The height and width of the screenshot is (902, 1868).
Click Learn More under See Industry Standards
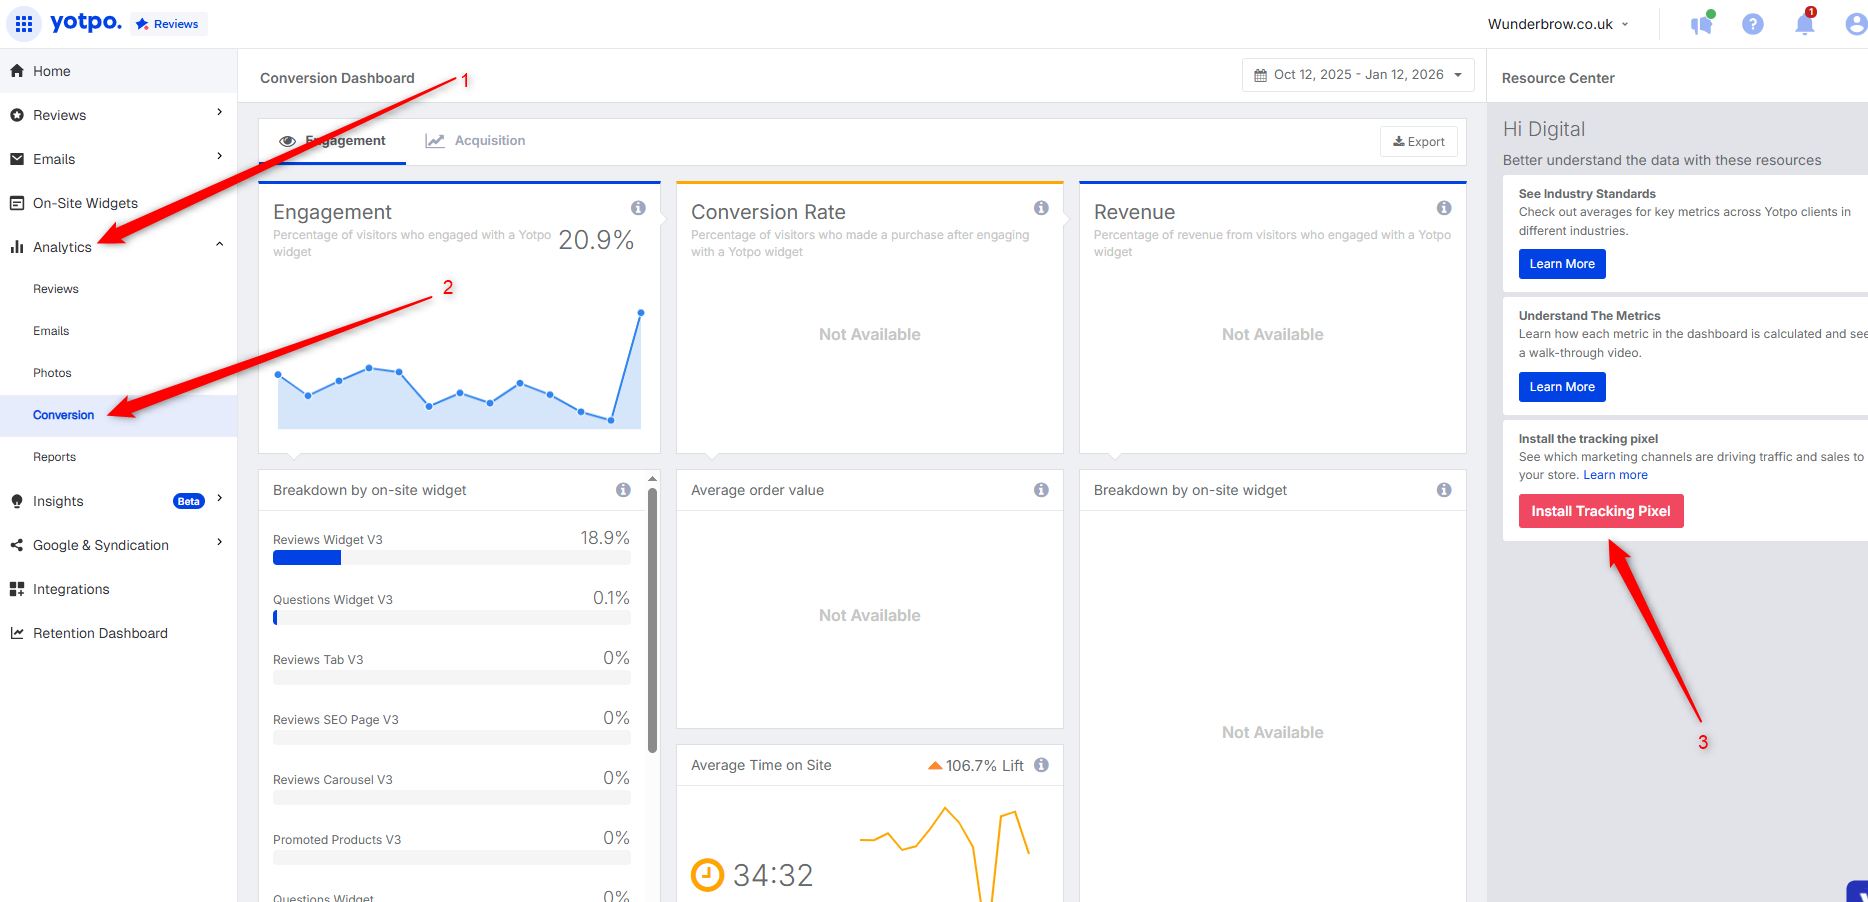(x=1562, y=264)
